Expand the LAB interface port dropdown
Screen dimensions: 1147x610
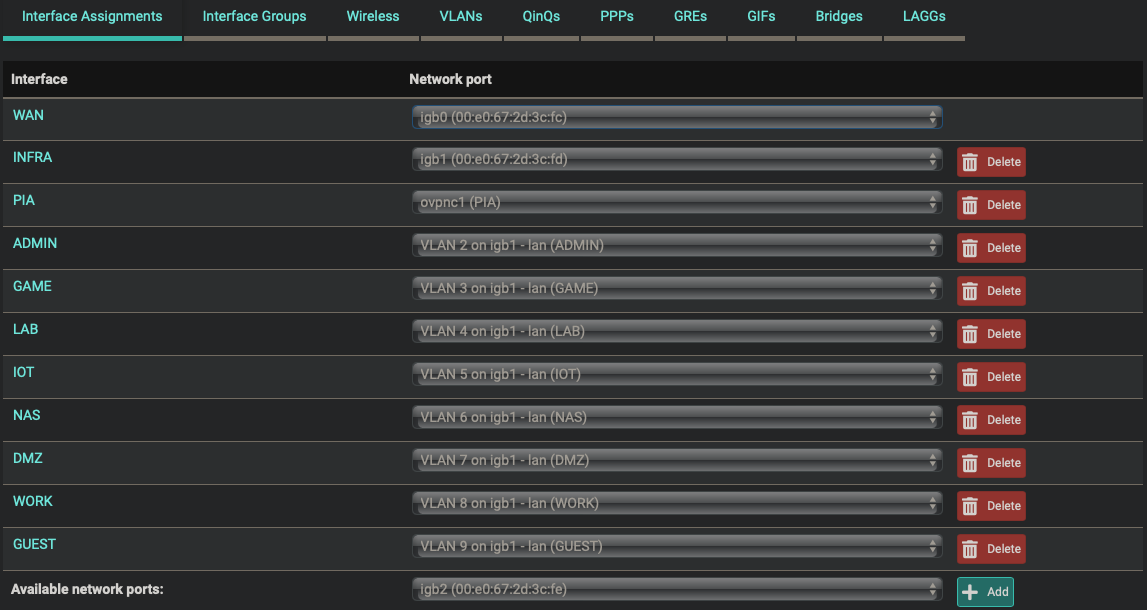[676, 331]
